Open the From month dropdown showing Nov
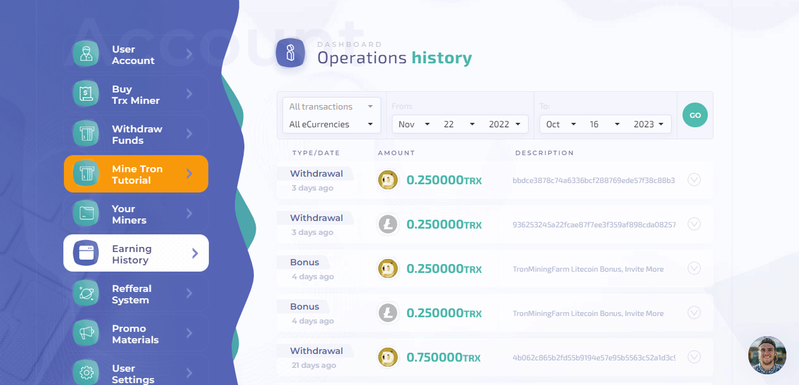 414,124
